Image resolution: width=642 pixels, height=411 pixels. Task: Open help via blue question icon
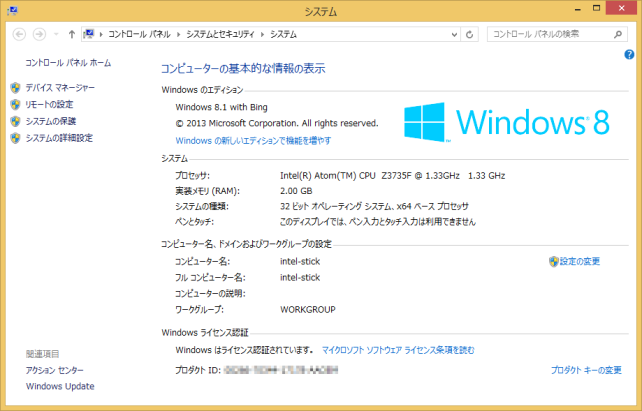(x=629, y=54)
